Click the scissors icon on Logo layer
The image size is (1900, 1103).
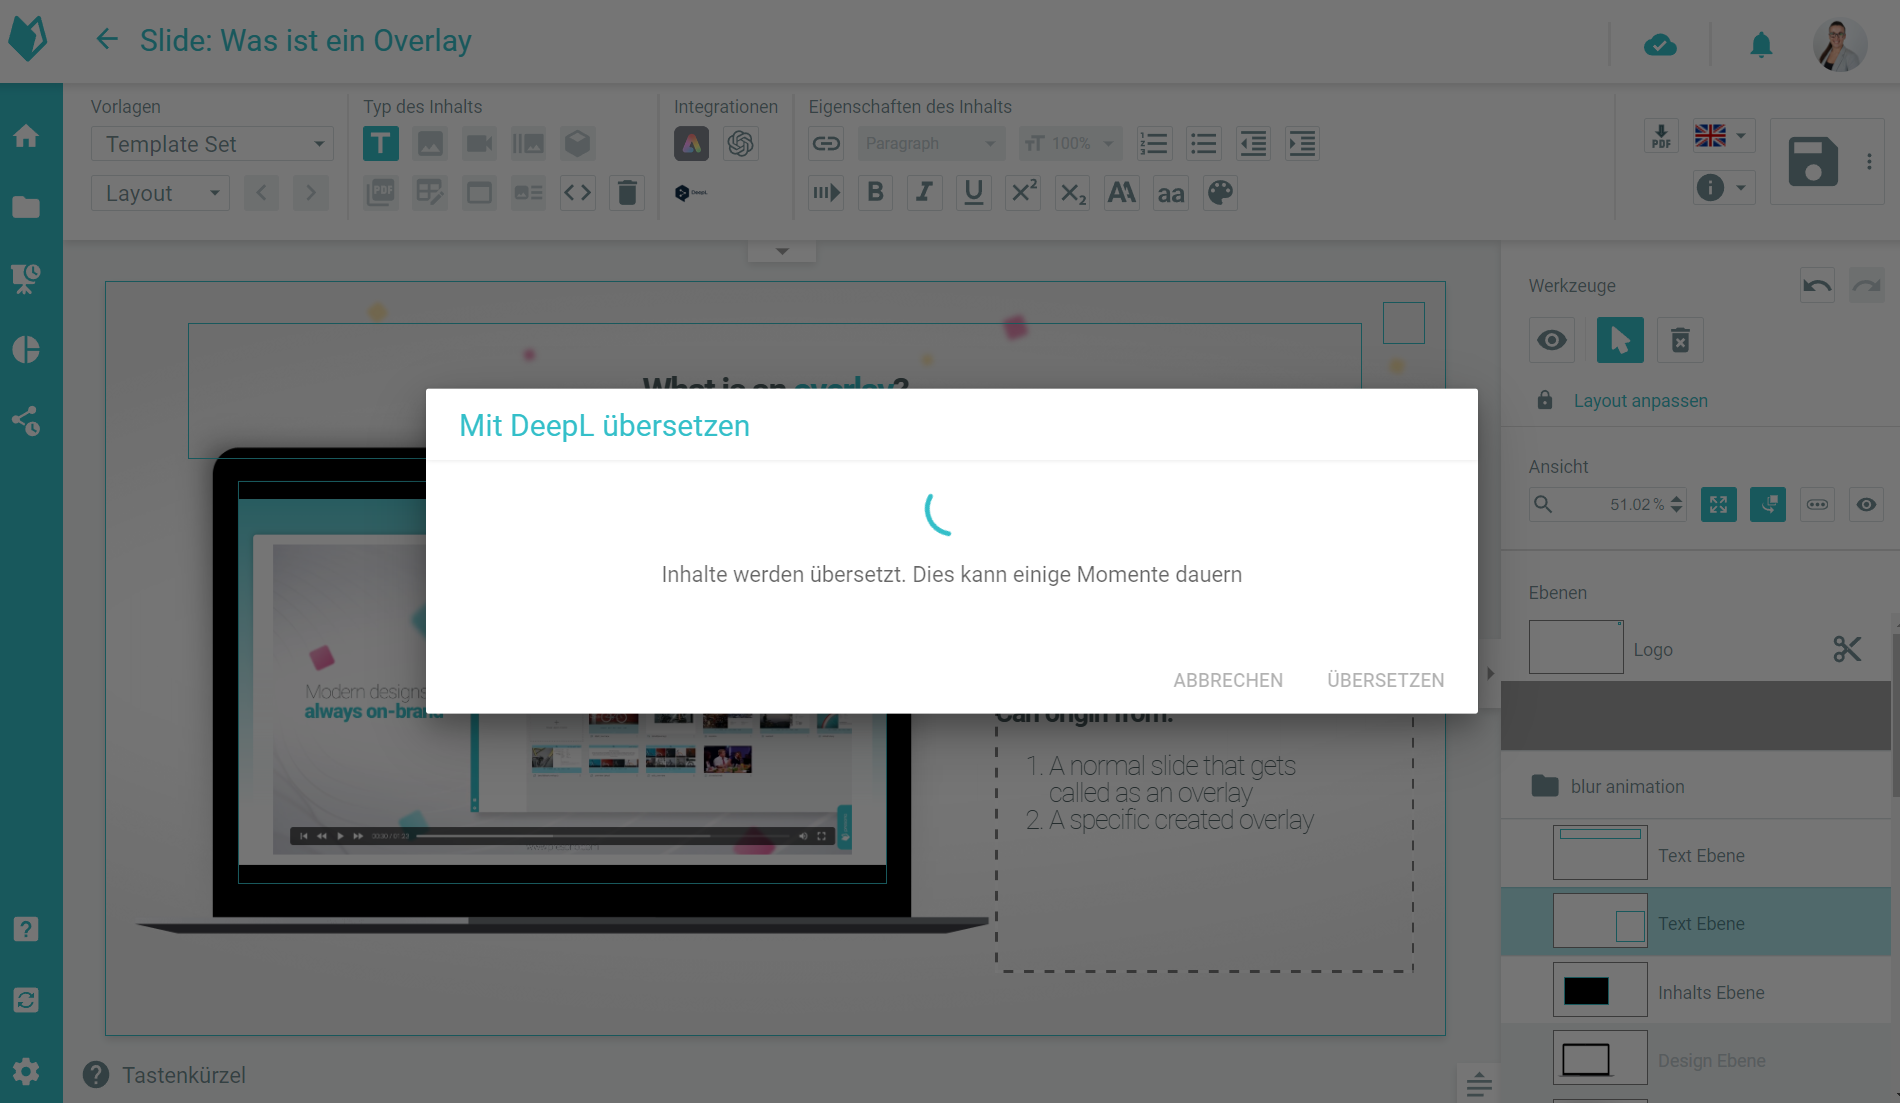click(1847, 649)
